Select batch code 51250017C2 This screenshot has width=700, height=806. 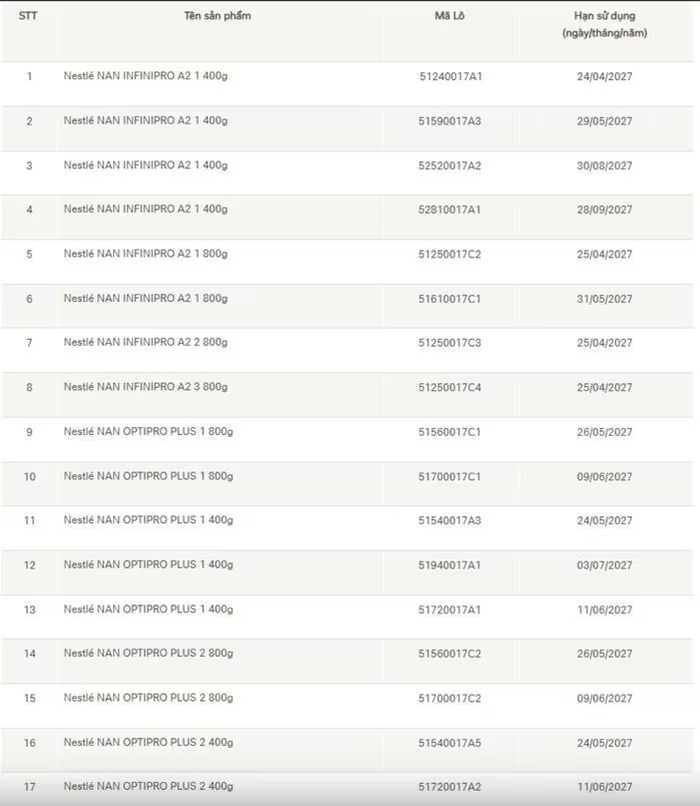coord(449,254)
